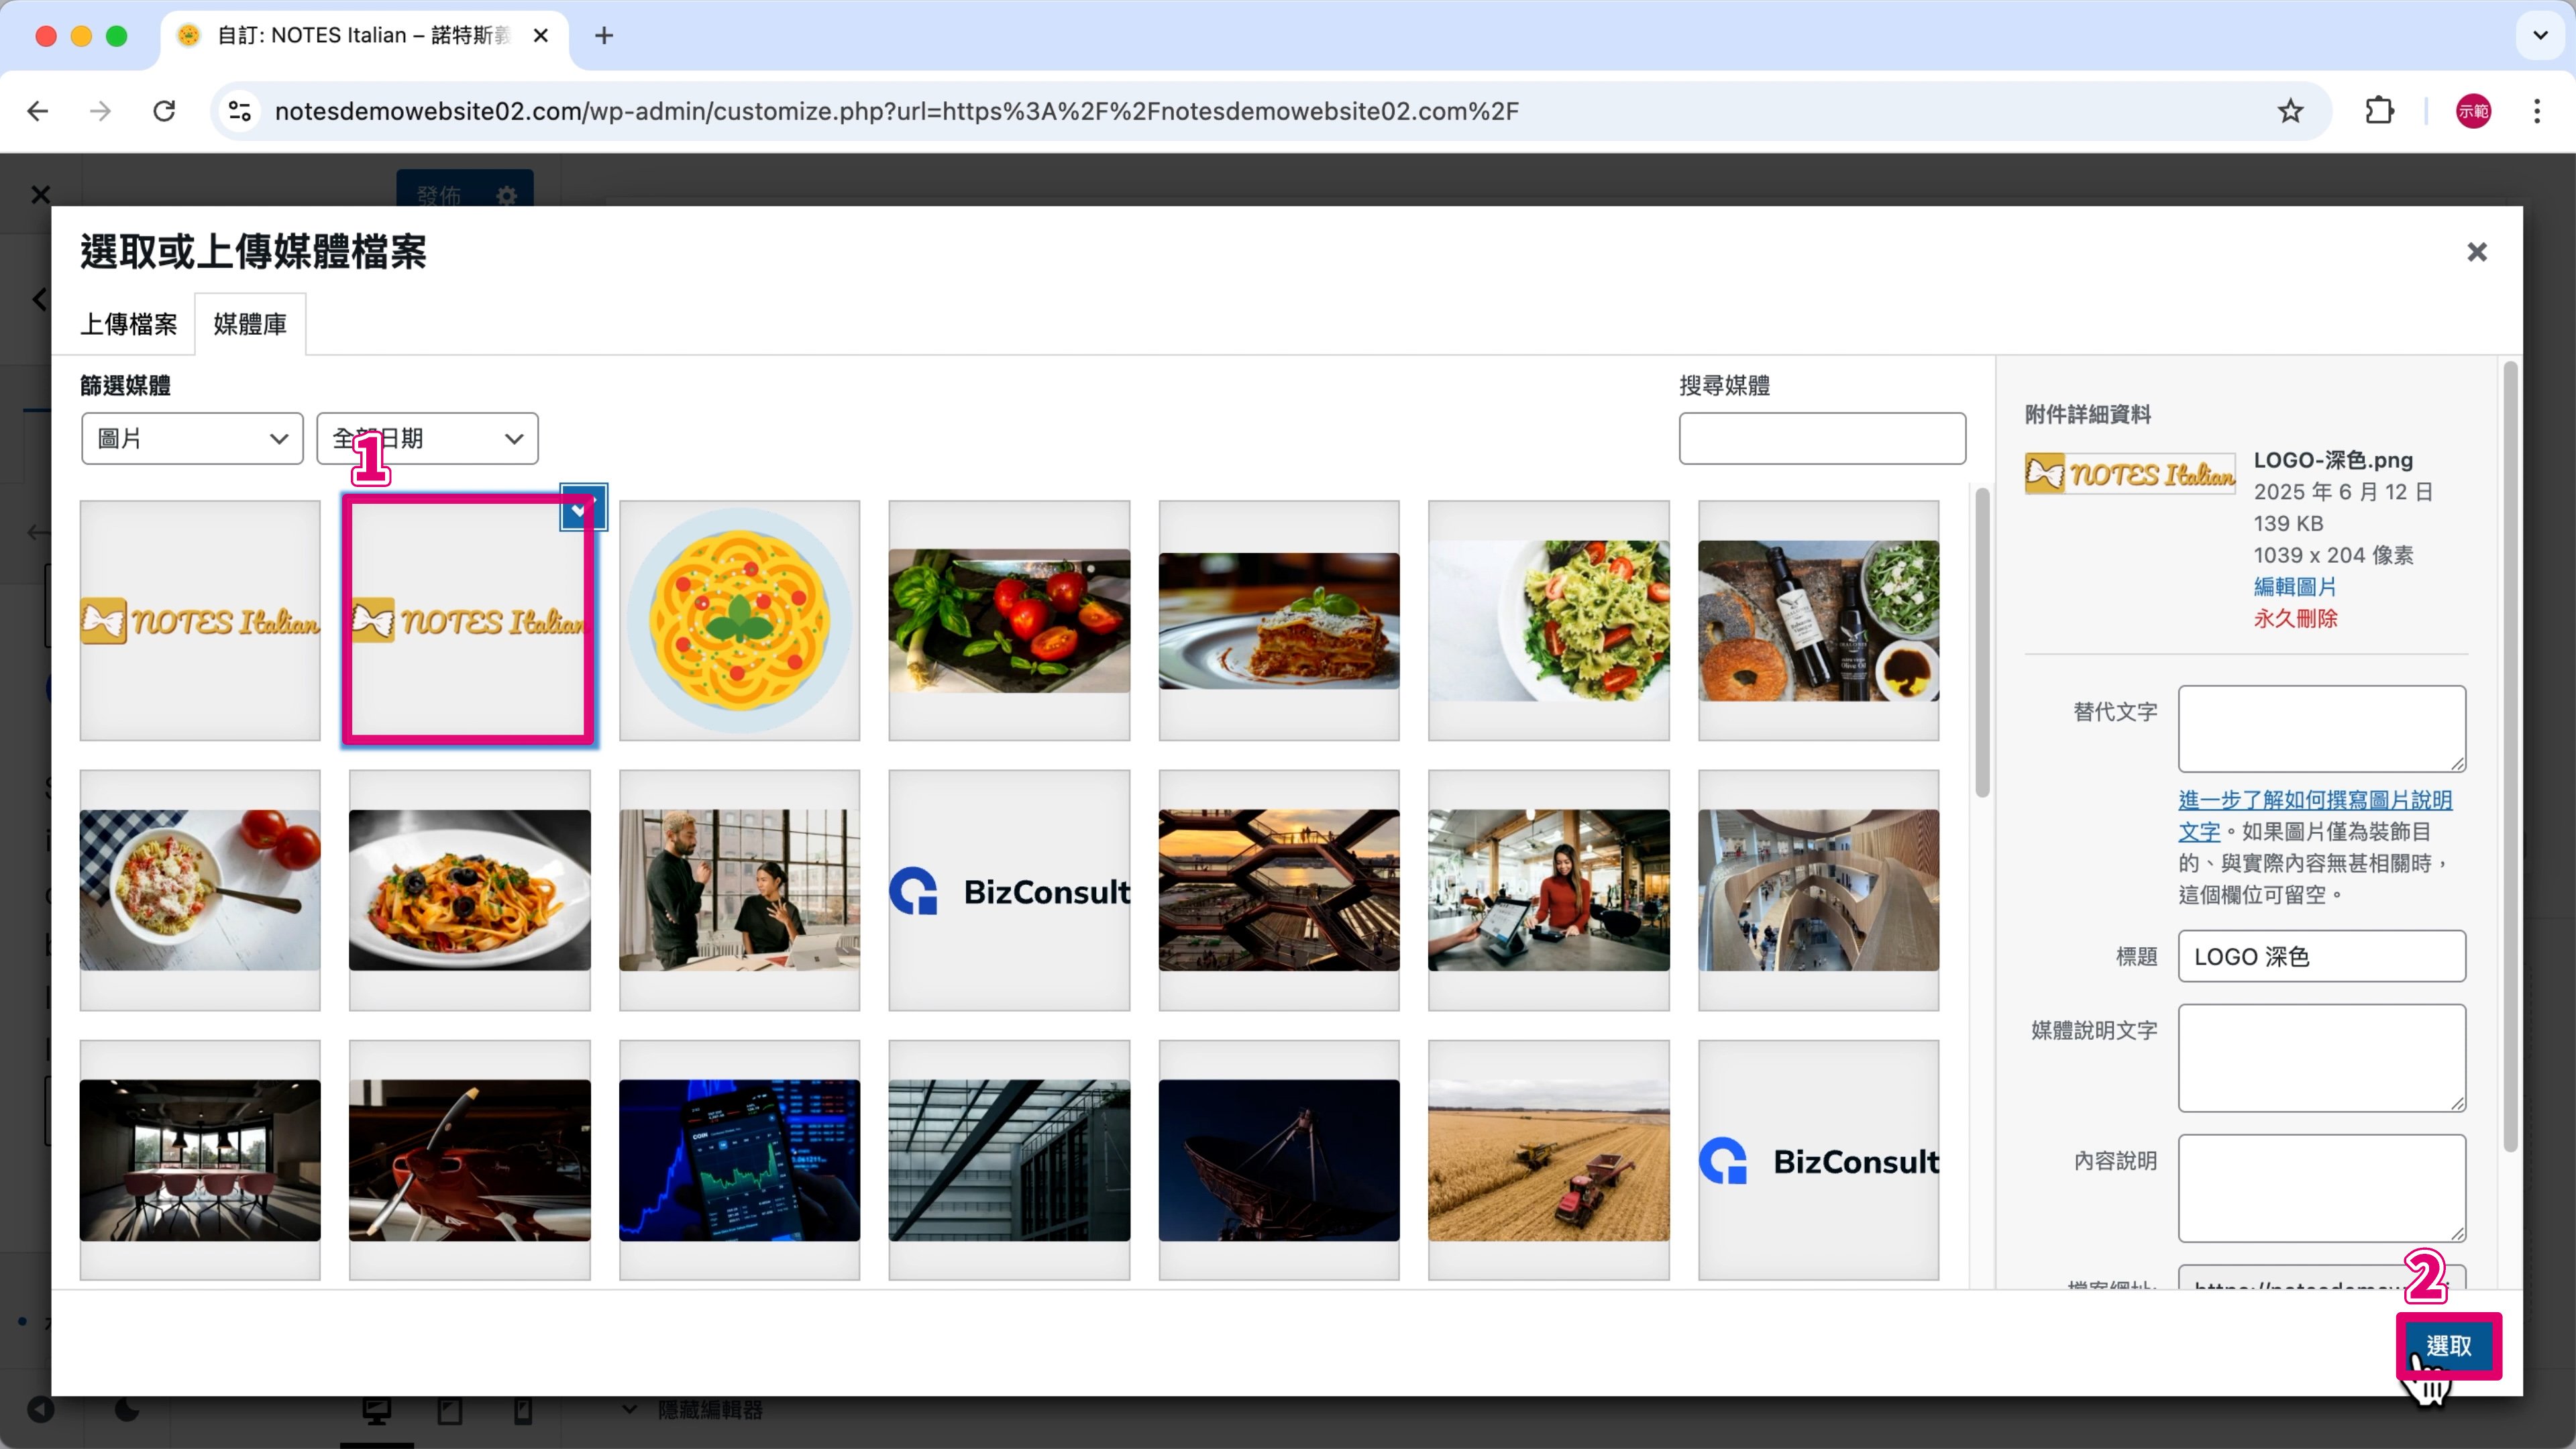The height and width of the screenshot is (1449, 2576).
Task: Select the BizConsult logo thumbnail in the second row
Action: [1009, 890]
